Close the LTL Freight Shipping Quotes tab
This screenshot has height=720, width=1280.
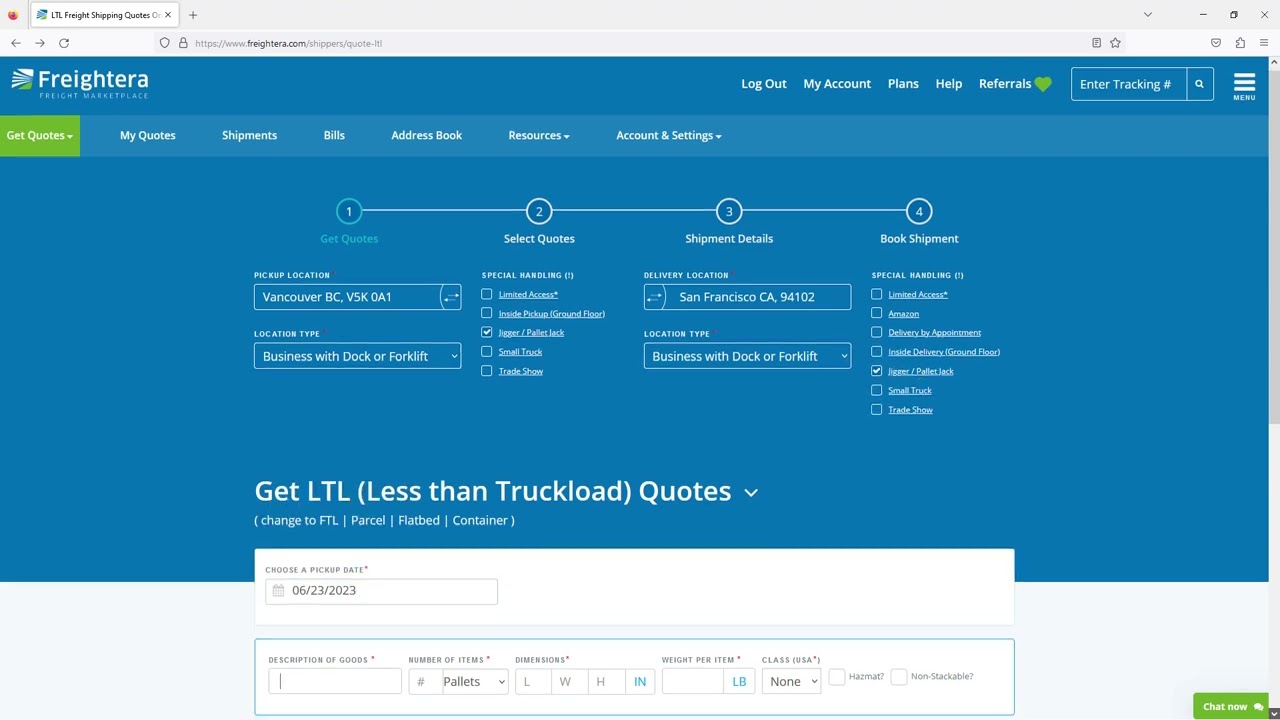(168, 15)
